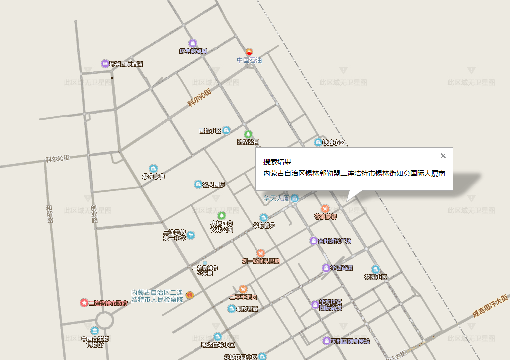Select blue marker directly below lowest orange restaurant marker
The image size is (510, 360).
pyautogui.click(x=232, y=308)
